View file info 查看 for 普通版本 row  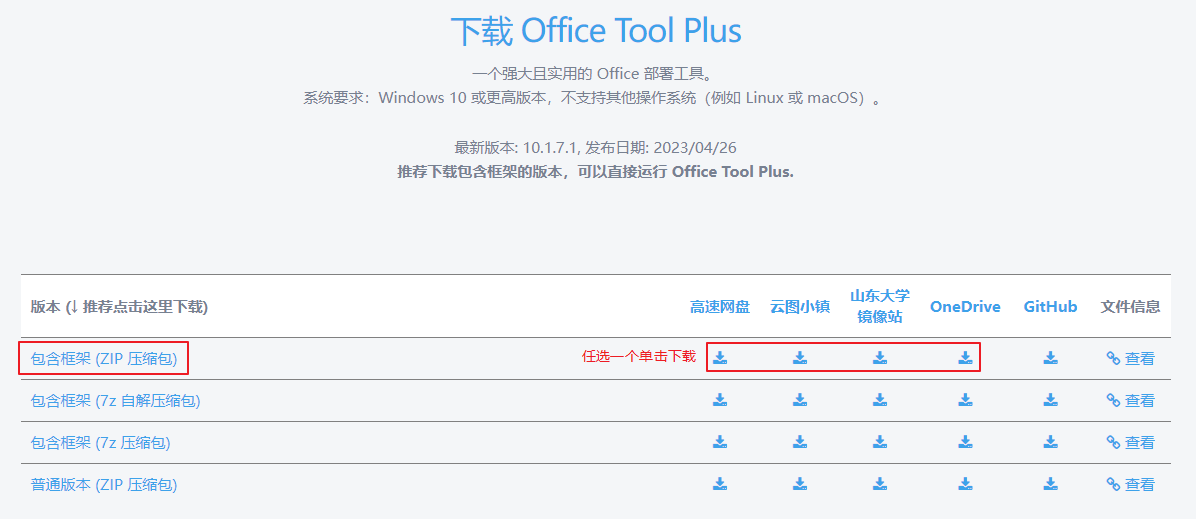pyautogui.click(x=1130, y=485)
